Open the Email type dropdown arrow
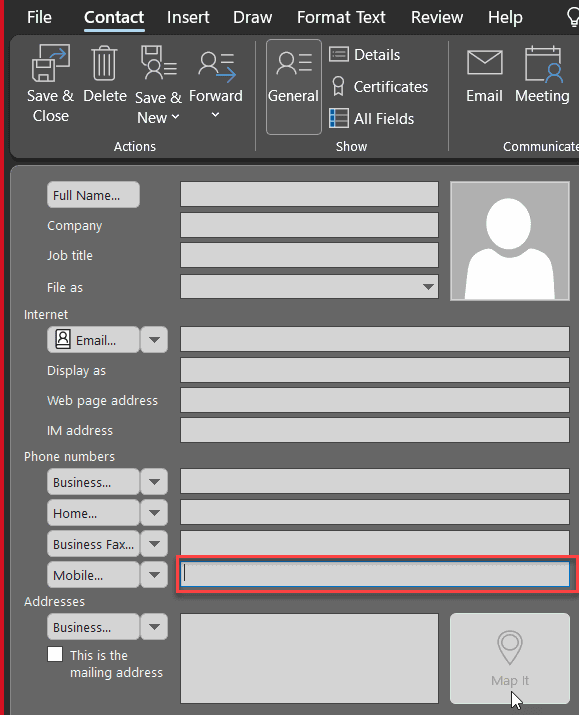The height and width of the screenshot is (715, 579). (x=154, y=340)
